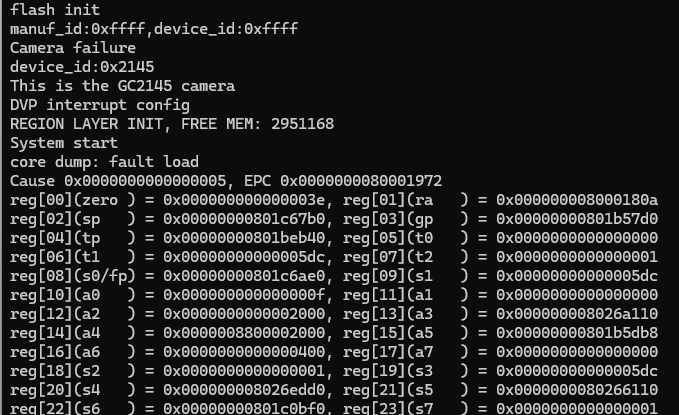Place cursor on "DVP interrupt config" line
The height and width of the screenshot is (415, 679).
pos(99,104)
